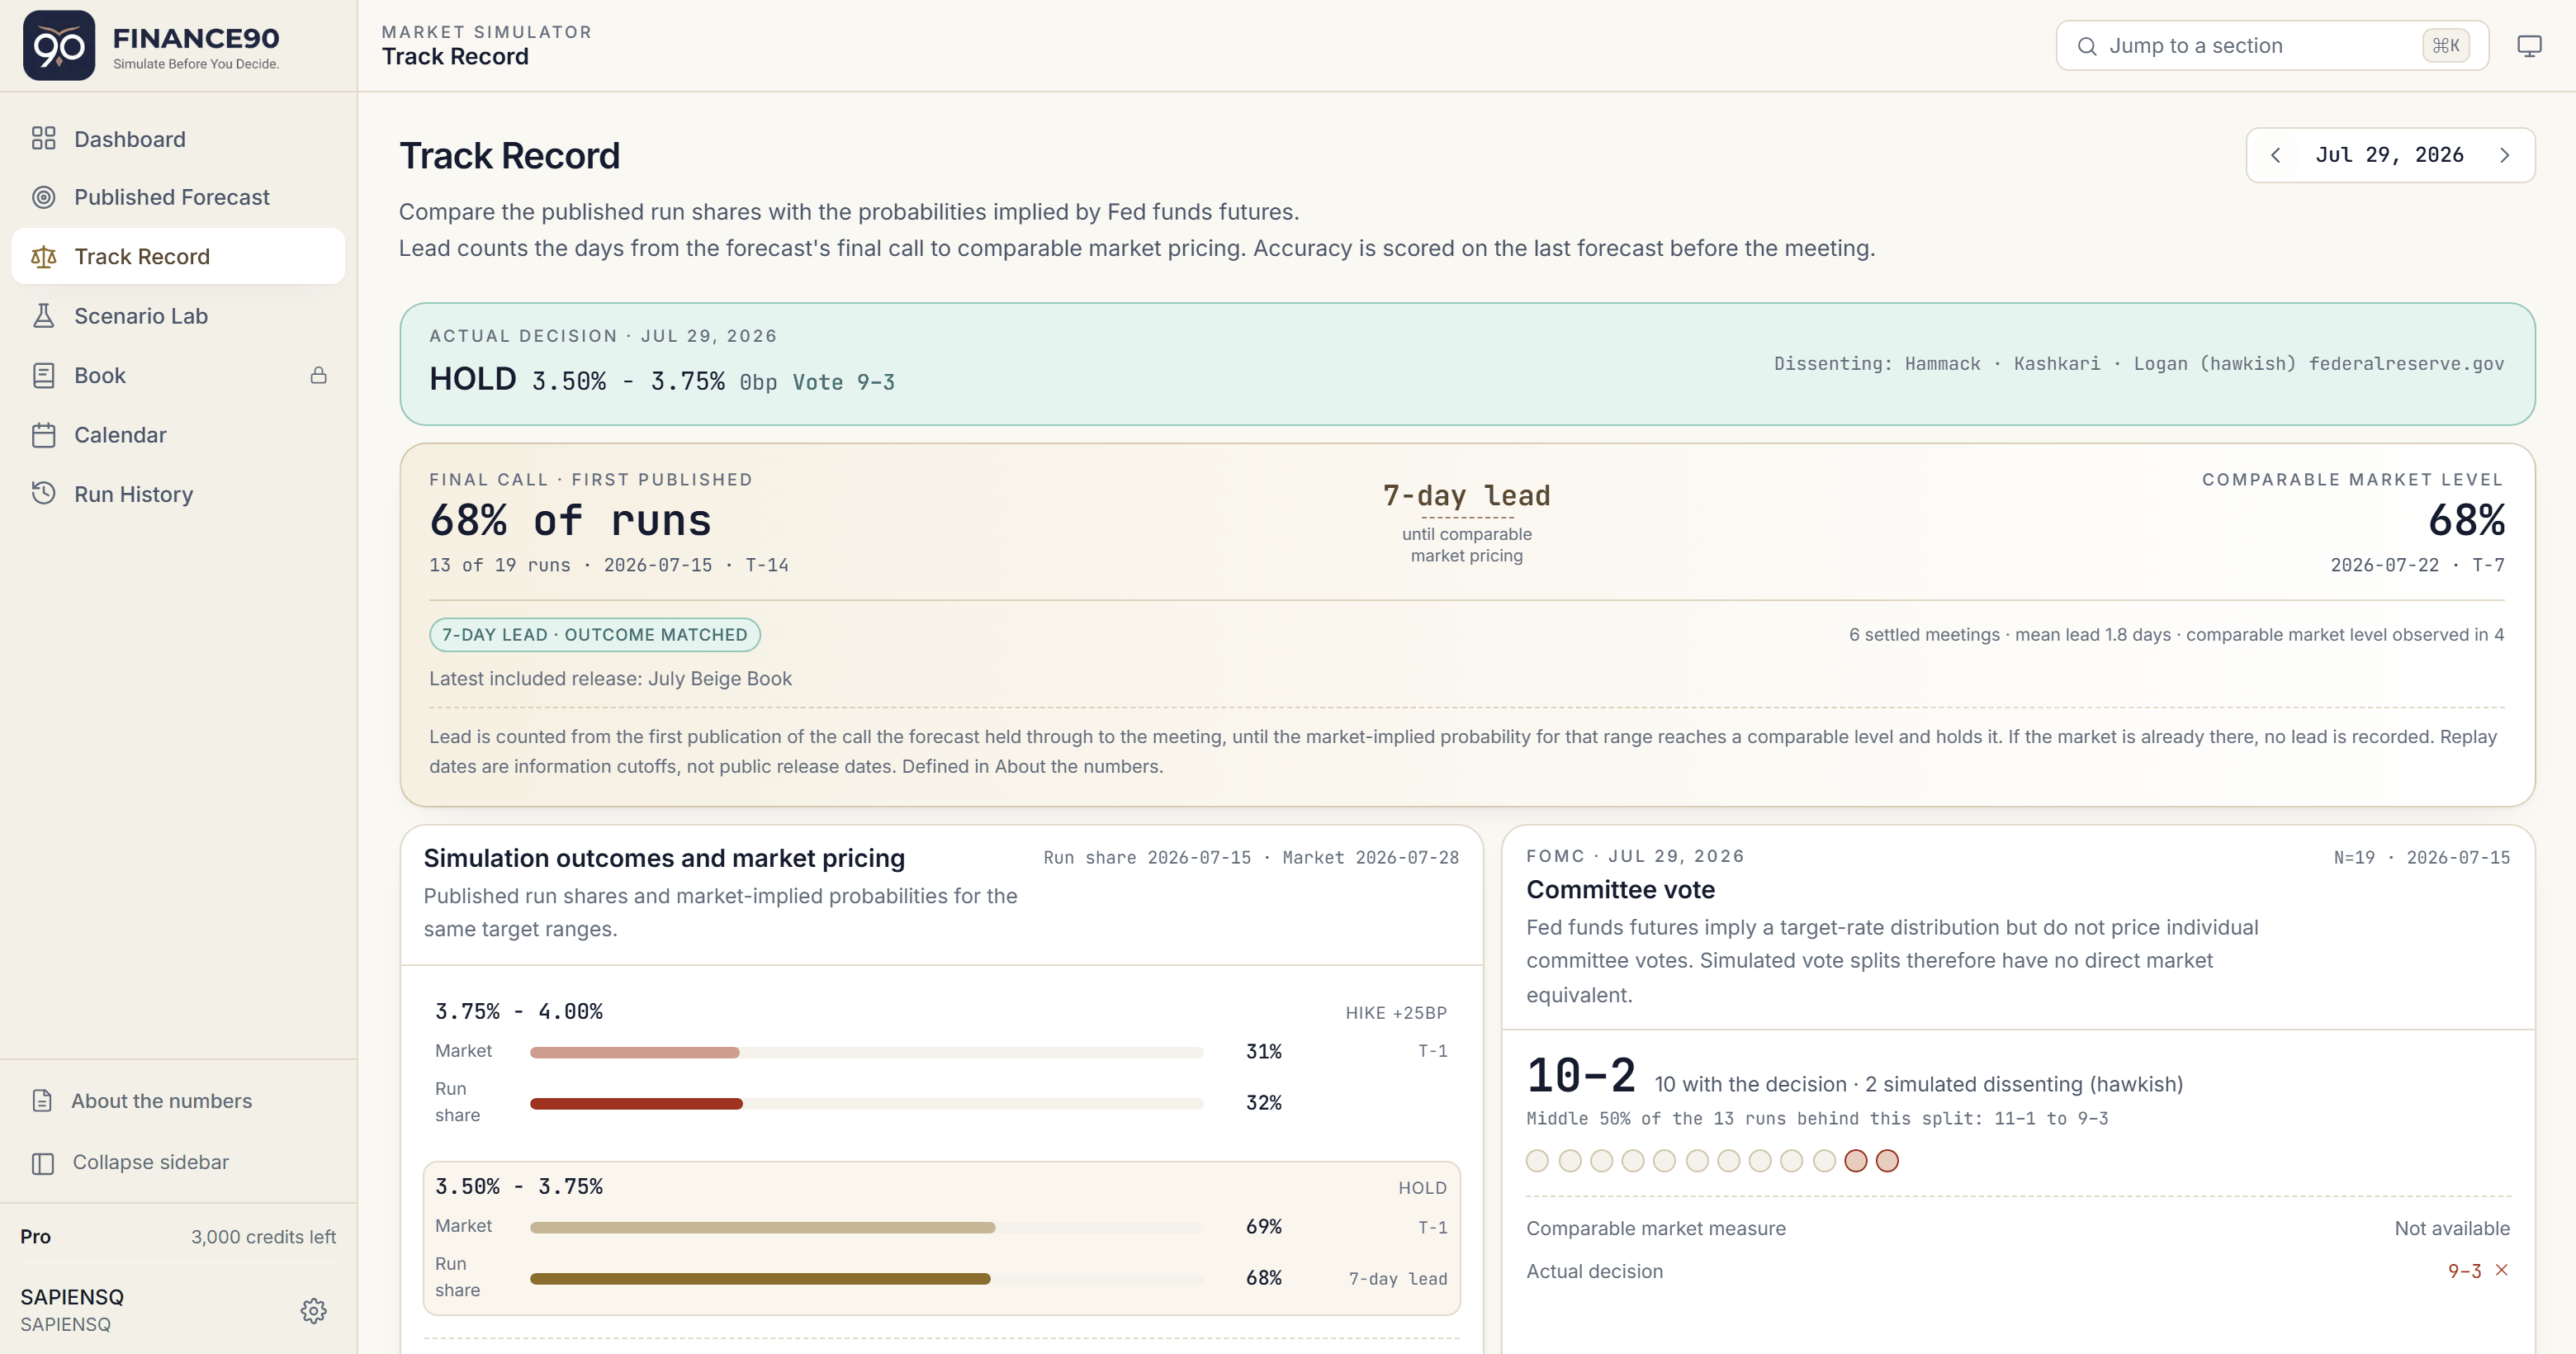
Task: Open the Book section label
Action: click(100, 375)
